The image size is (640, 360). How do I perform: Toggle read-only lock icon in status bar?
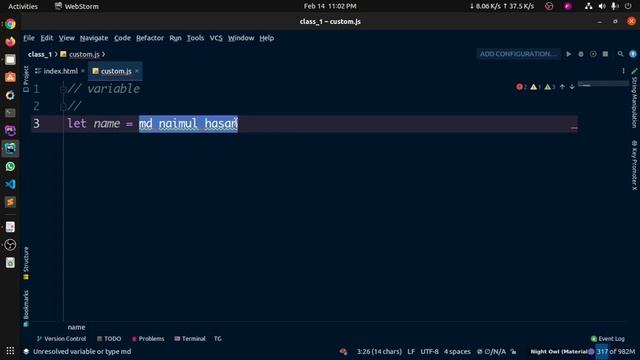coord(513,351)
